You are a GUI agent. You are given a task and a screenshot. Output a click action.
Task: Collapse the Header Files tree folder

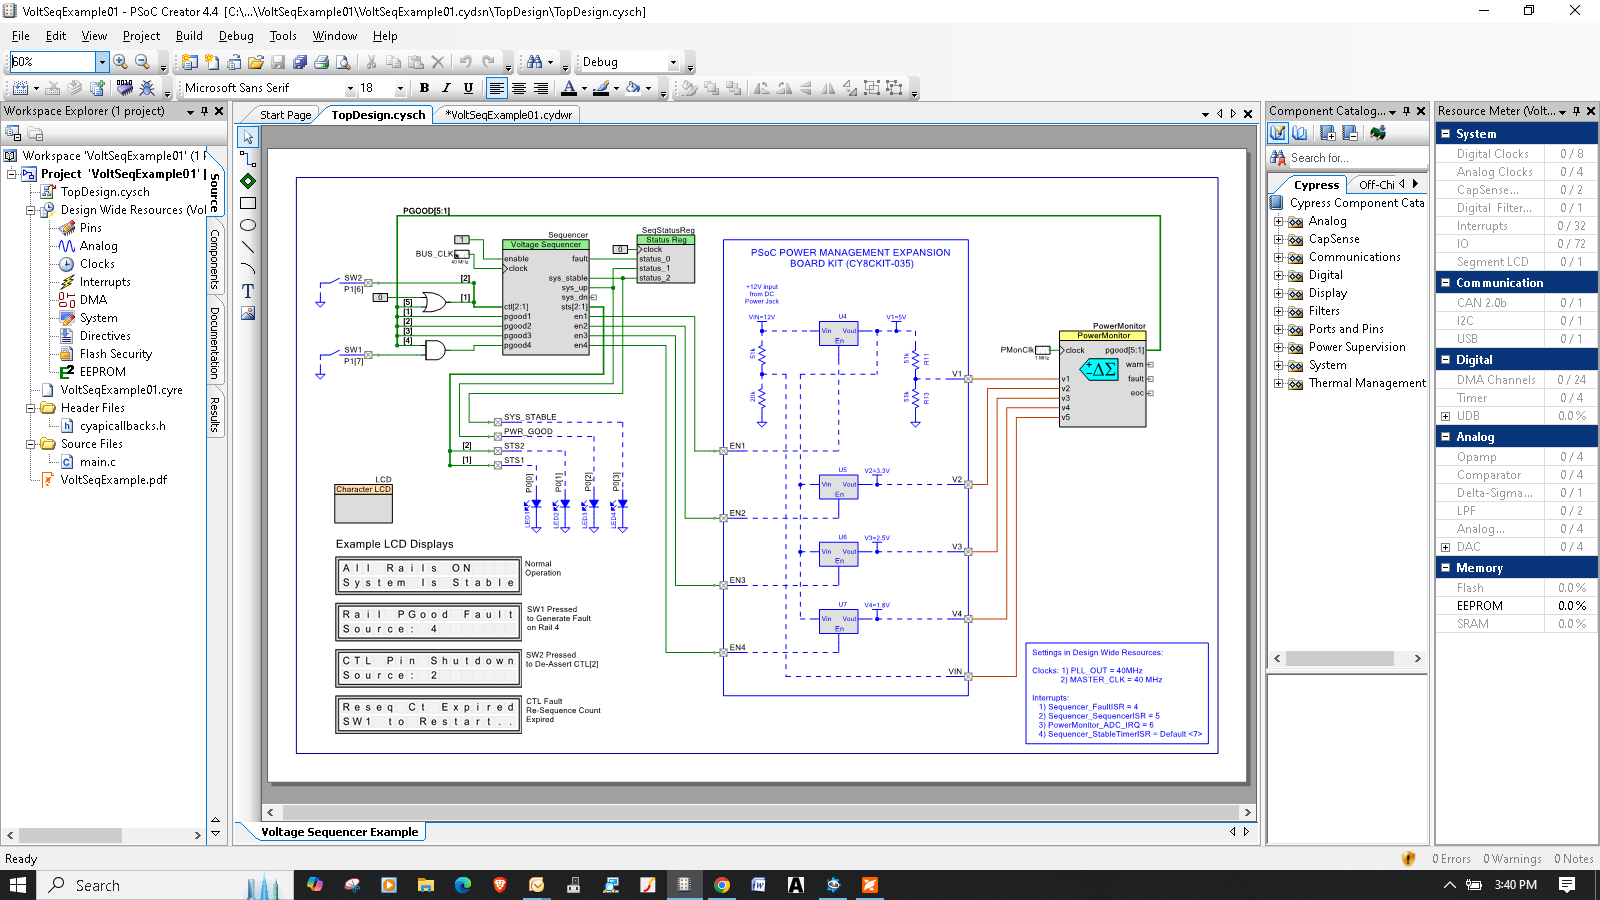(30, 408)
